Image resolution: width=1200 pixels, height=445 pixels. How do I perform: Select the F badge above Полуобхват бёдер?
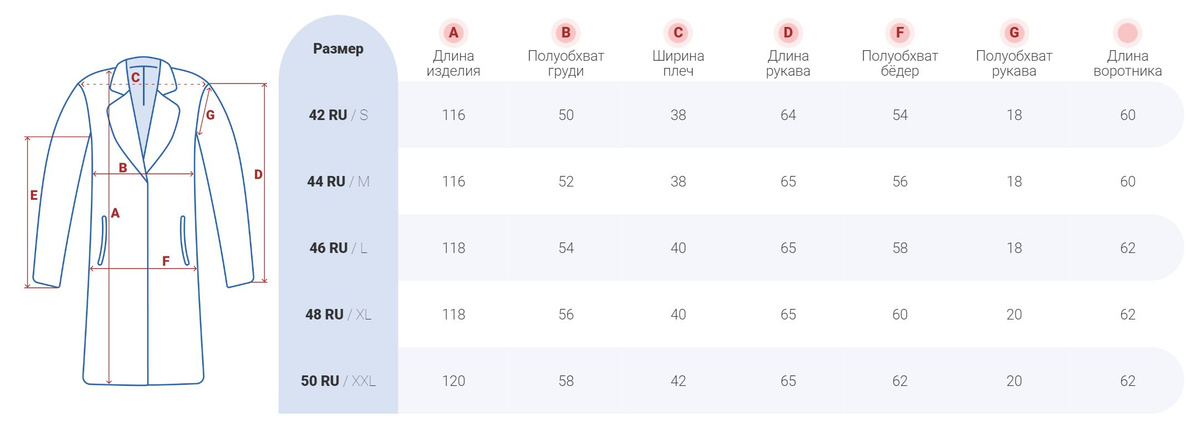900,33
